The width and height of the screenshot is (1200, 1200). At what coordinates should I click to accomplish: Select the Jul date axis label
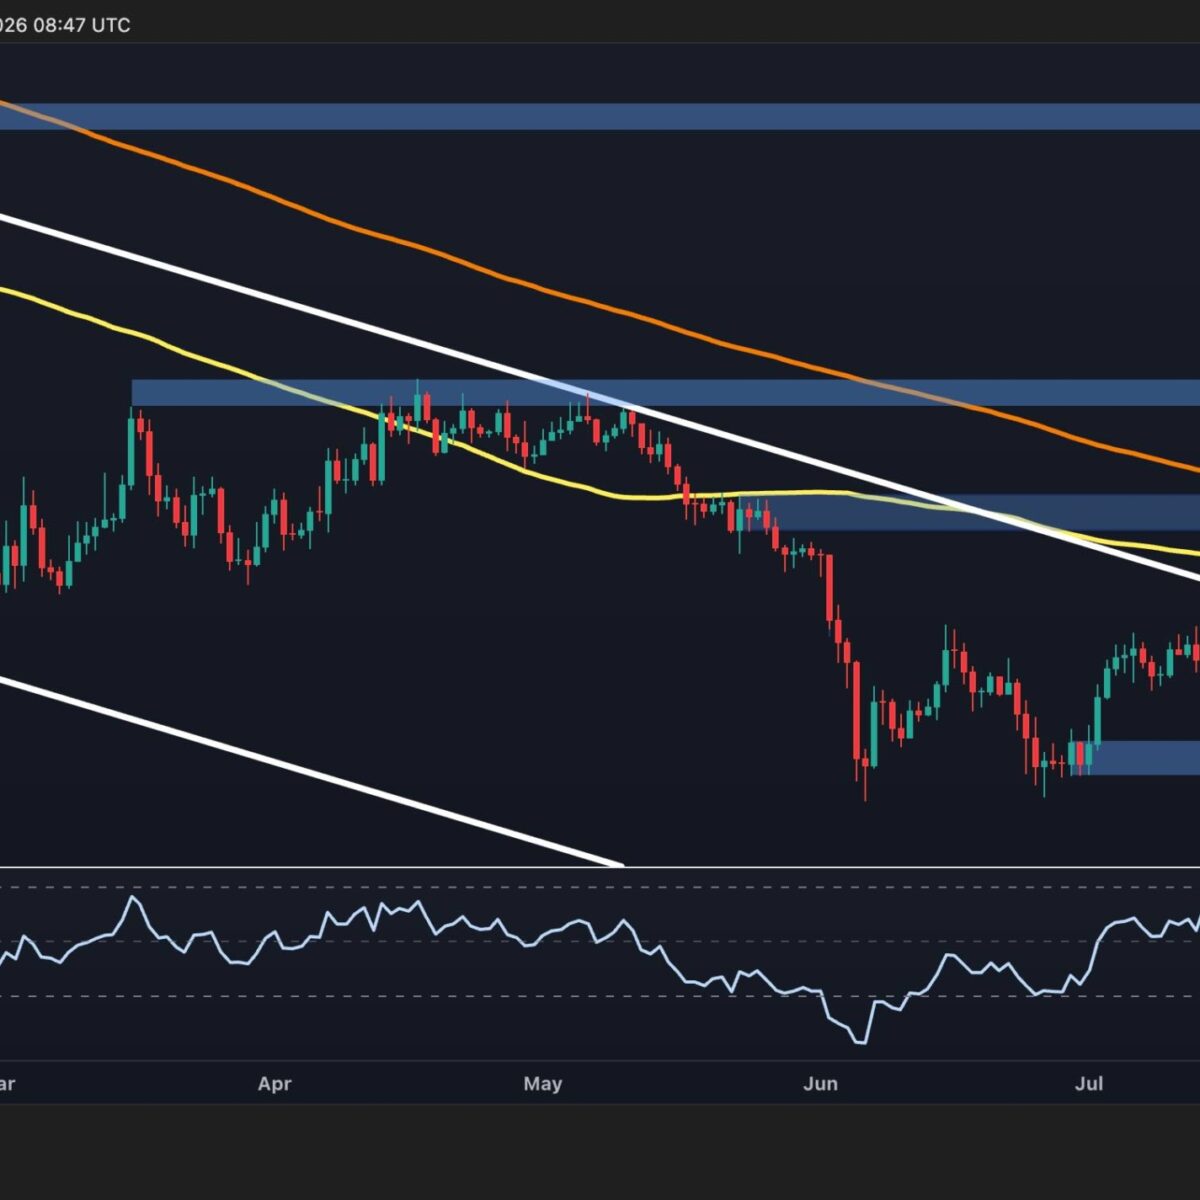[1088, 1084]
